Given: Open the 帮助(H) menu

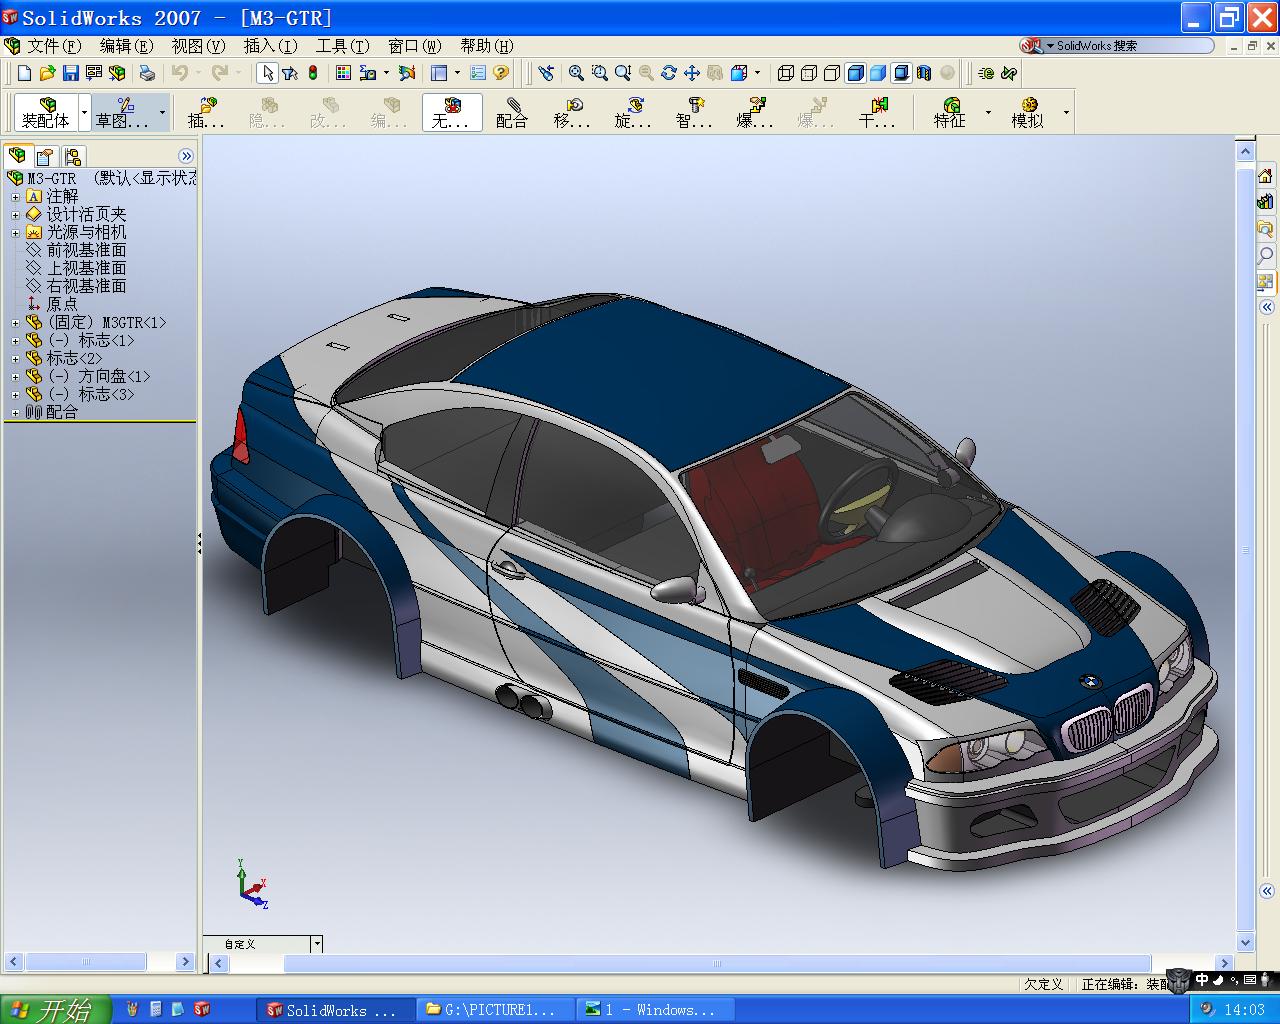Looking at the screenshot, I should click(x=487, y=46).
